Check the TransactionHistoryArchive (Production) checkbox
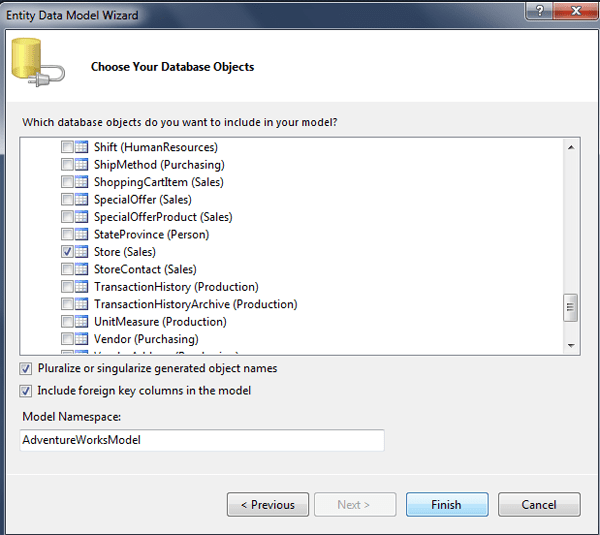This screenshot has height=535, width=600. pyautogui.click(x=67, y=304)
